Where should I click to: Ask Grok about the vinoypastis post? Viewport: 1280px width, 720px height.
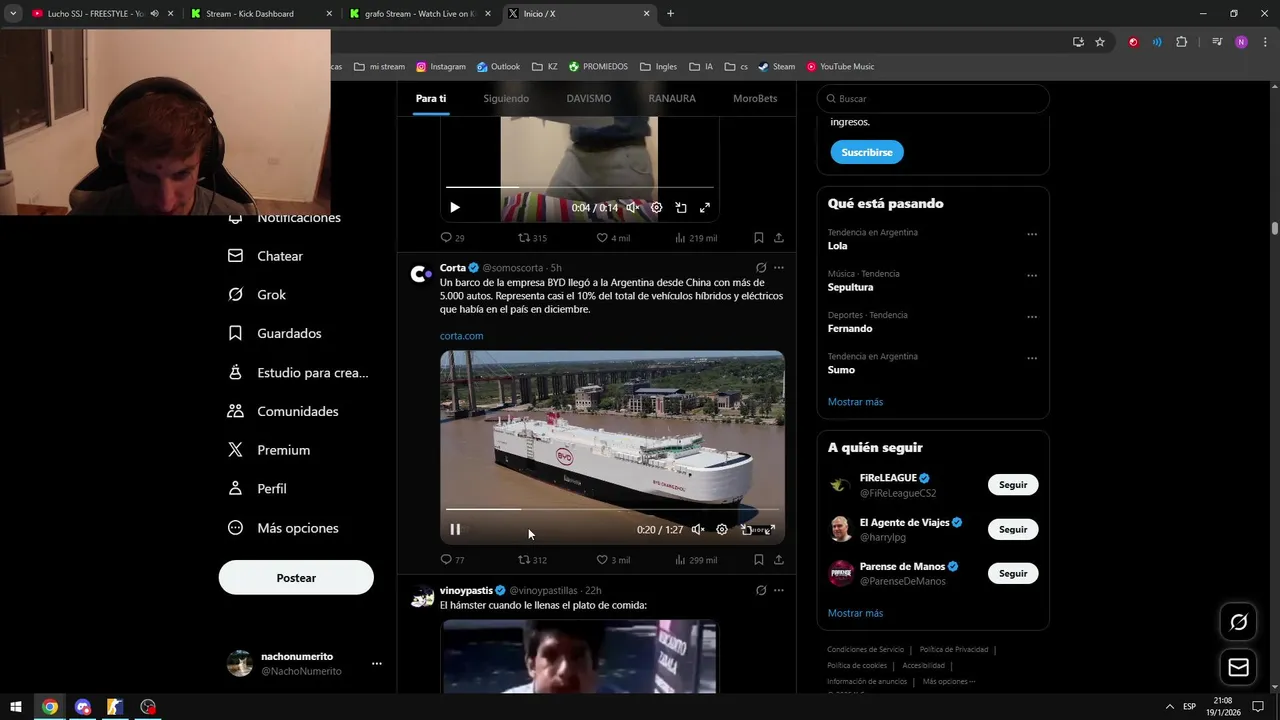pyautogui.click(x=761, y=590)
